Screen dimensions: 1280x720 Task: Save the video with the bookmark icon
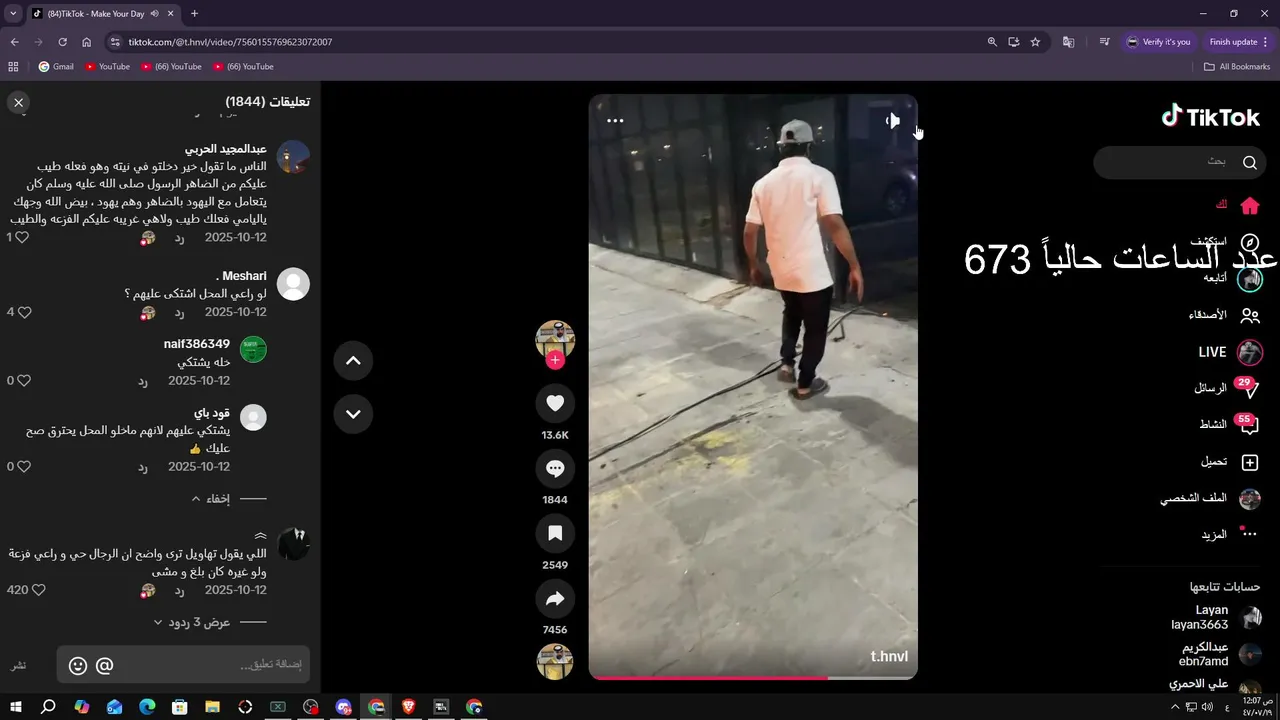(x=555, y=533)
